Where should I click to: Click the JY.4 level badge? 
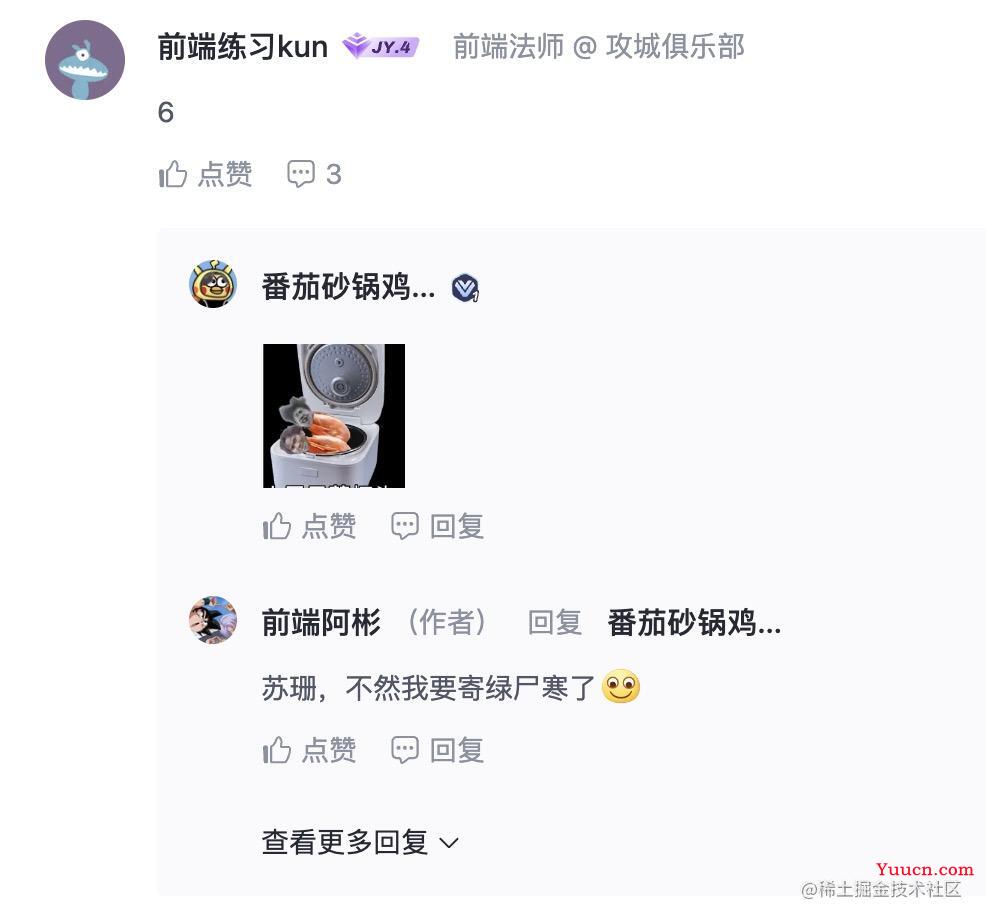380,47
